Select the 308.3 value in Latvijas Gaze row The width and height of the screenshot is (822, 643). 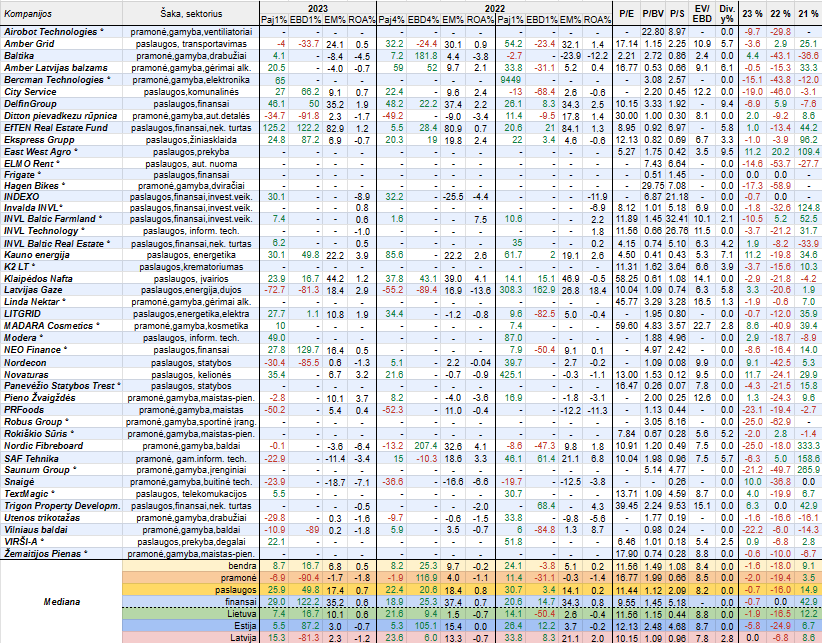coord(512,290)
